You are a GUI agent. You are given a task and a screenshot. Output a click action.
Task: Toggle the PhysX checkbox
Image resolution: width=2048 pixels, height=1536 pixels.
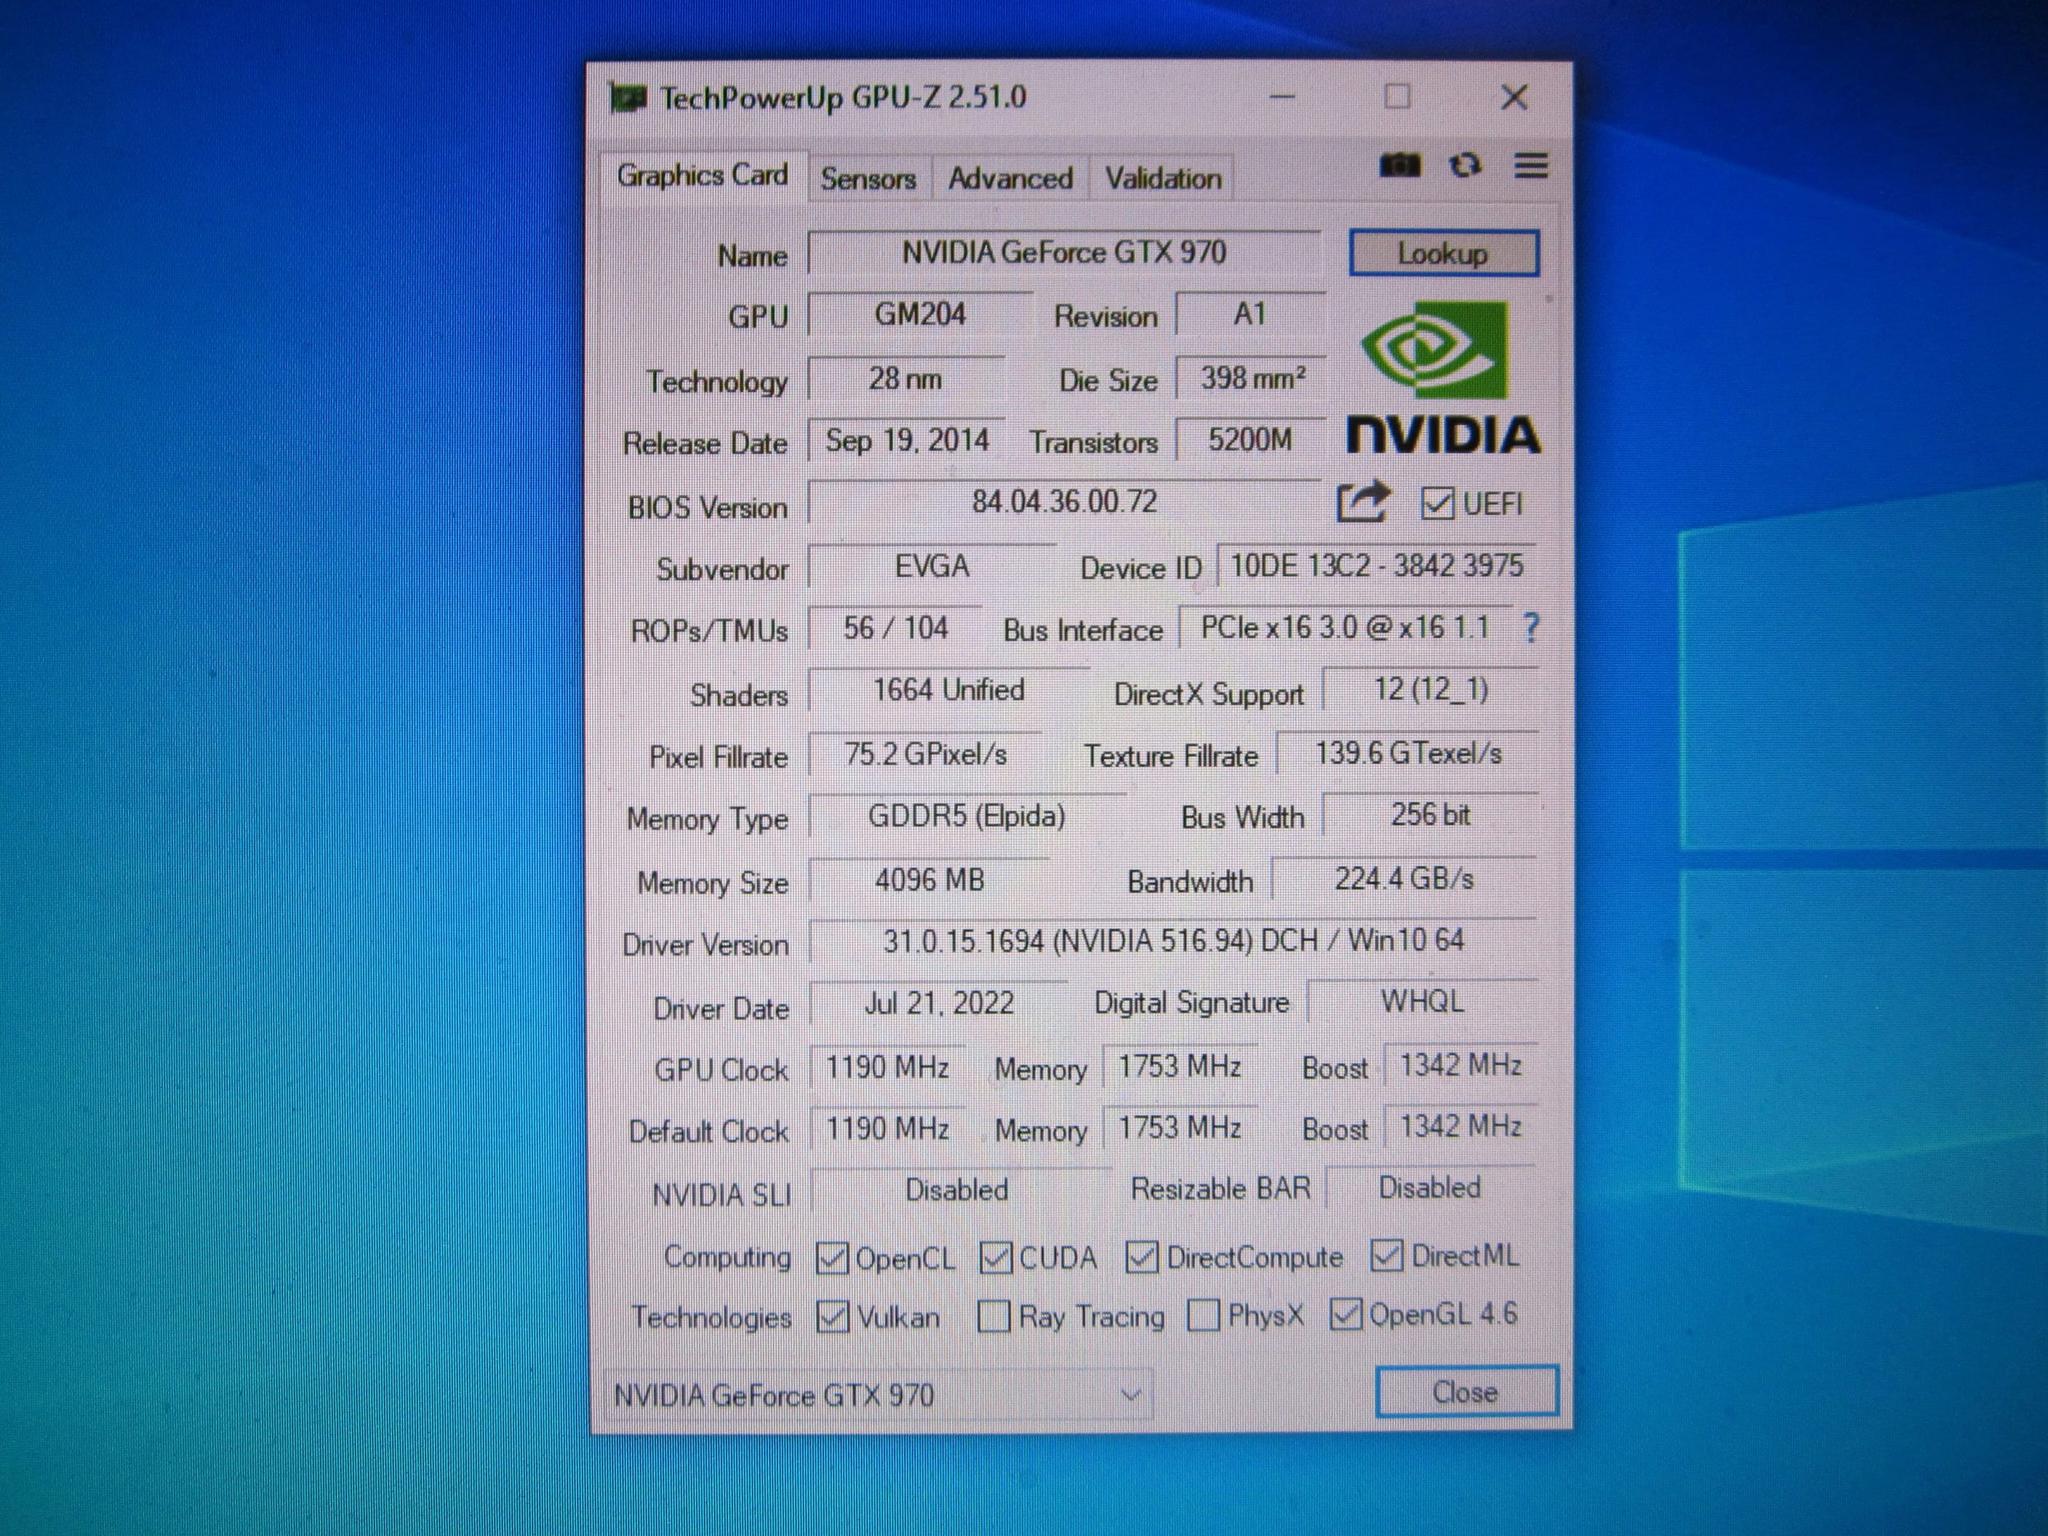(x=1203, y=1315)
